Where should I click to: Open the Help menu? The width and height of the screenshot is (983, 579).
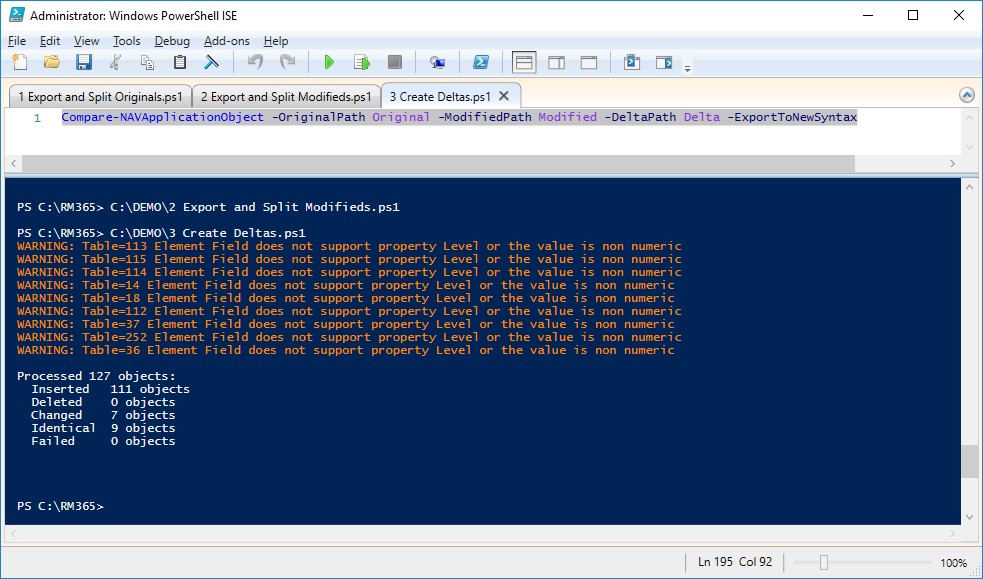tap(276, 41)
